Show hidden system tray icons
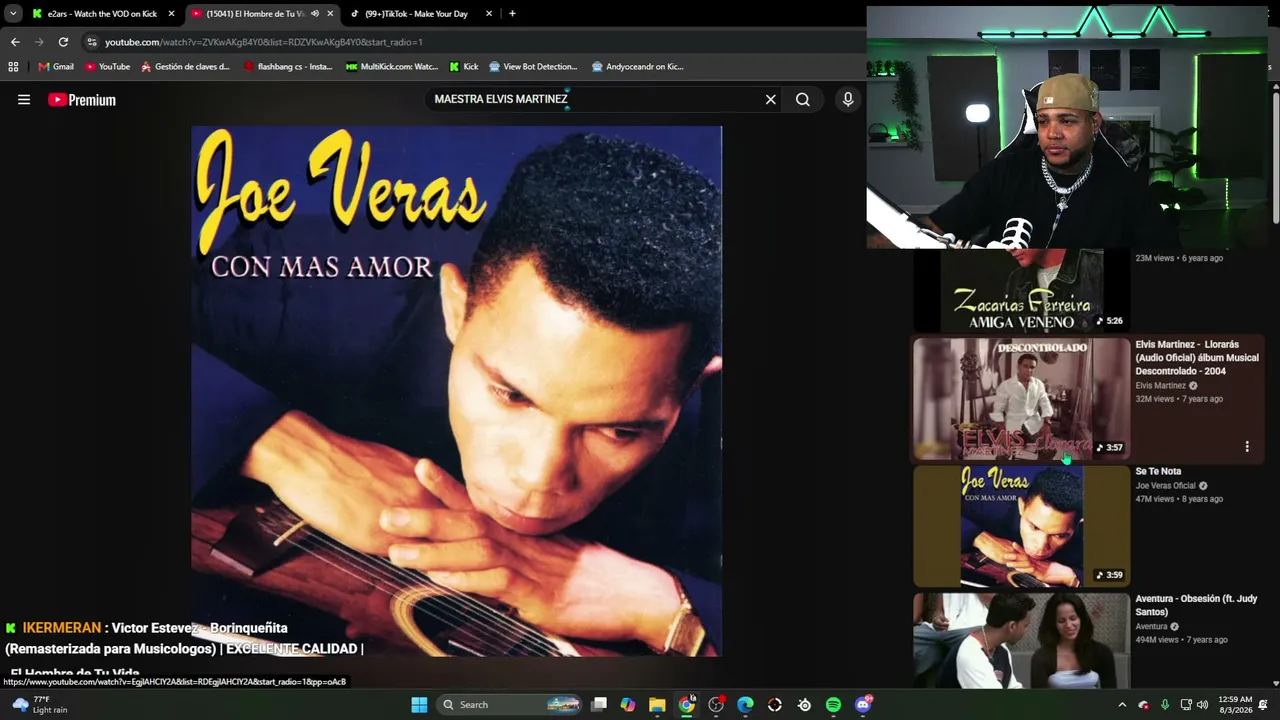Viewport: 1280px width, 720px height. [x=1122, y=705]
